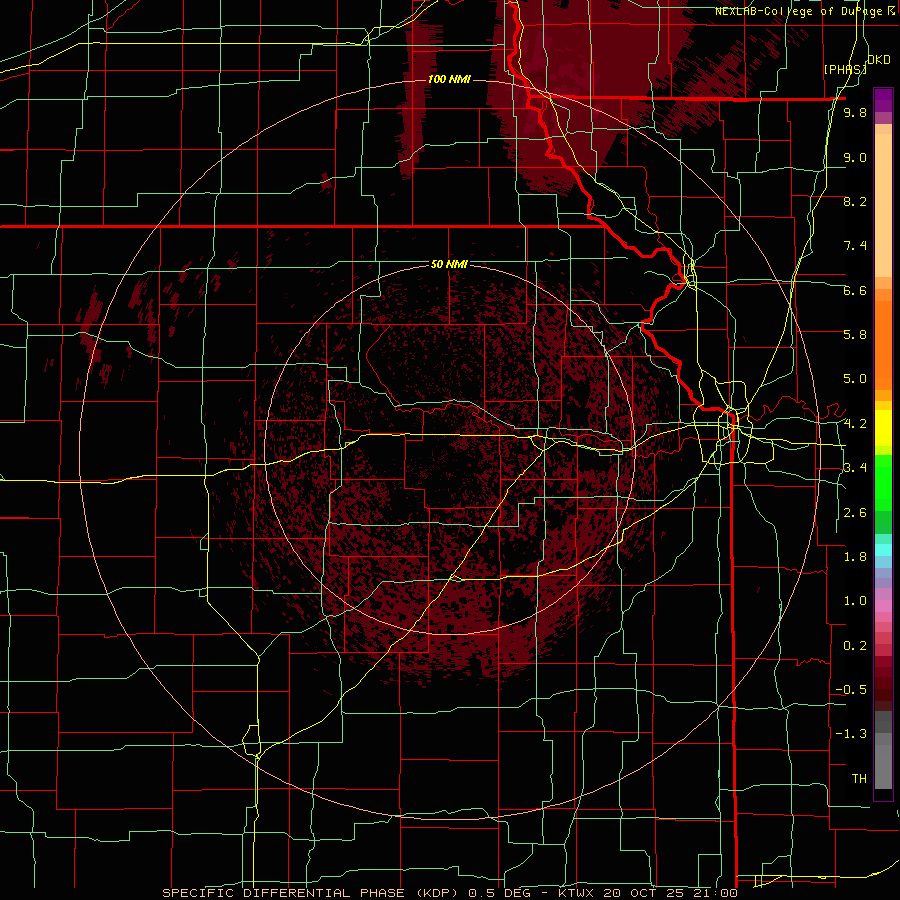Click the 100 NMI range ring label
Image resolution: width=900 pixels, height=900 pixels.
449,79
